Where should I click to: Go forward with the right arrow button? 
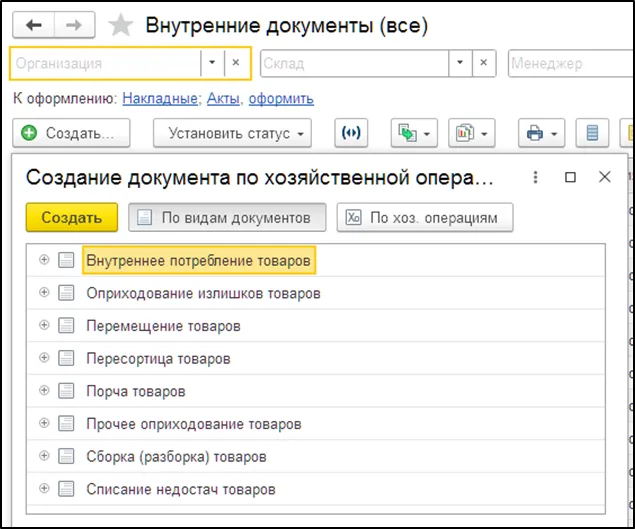[75, 25]
